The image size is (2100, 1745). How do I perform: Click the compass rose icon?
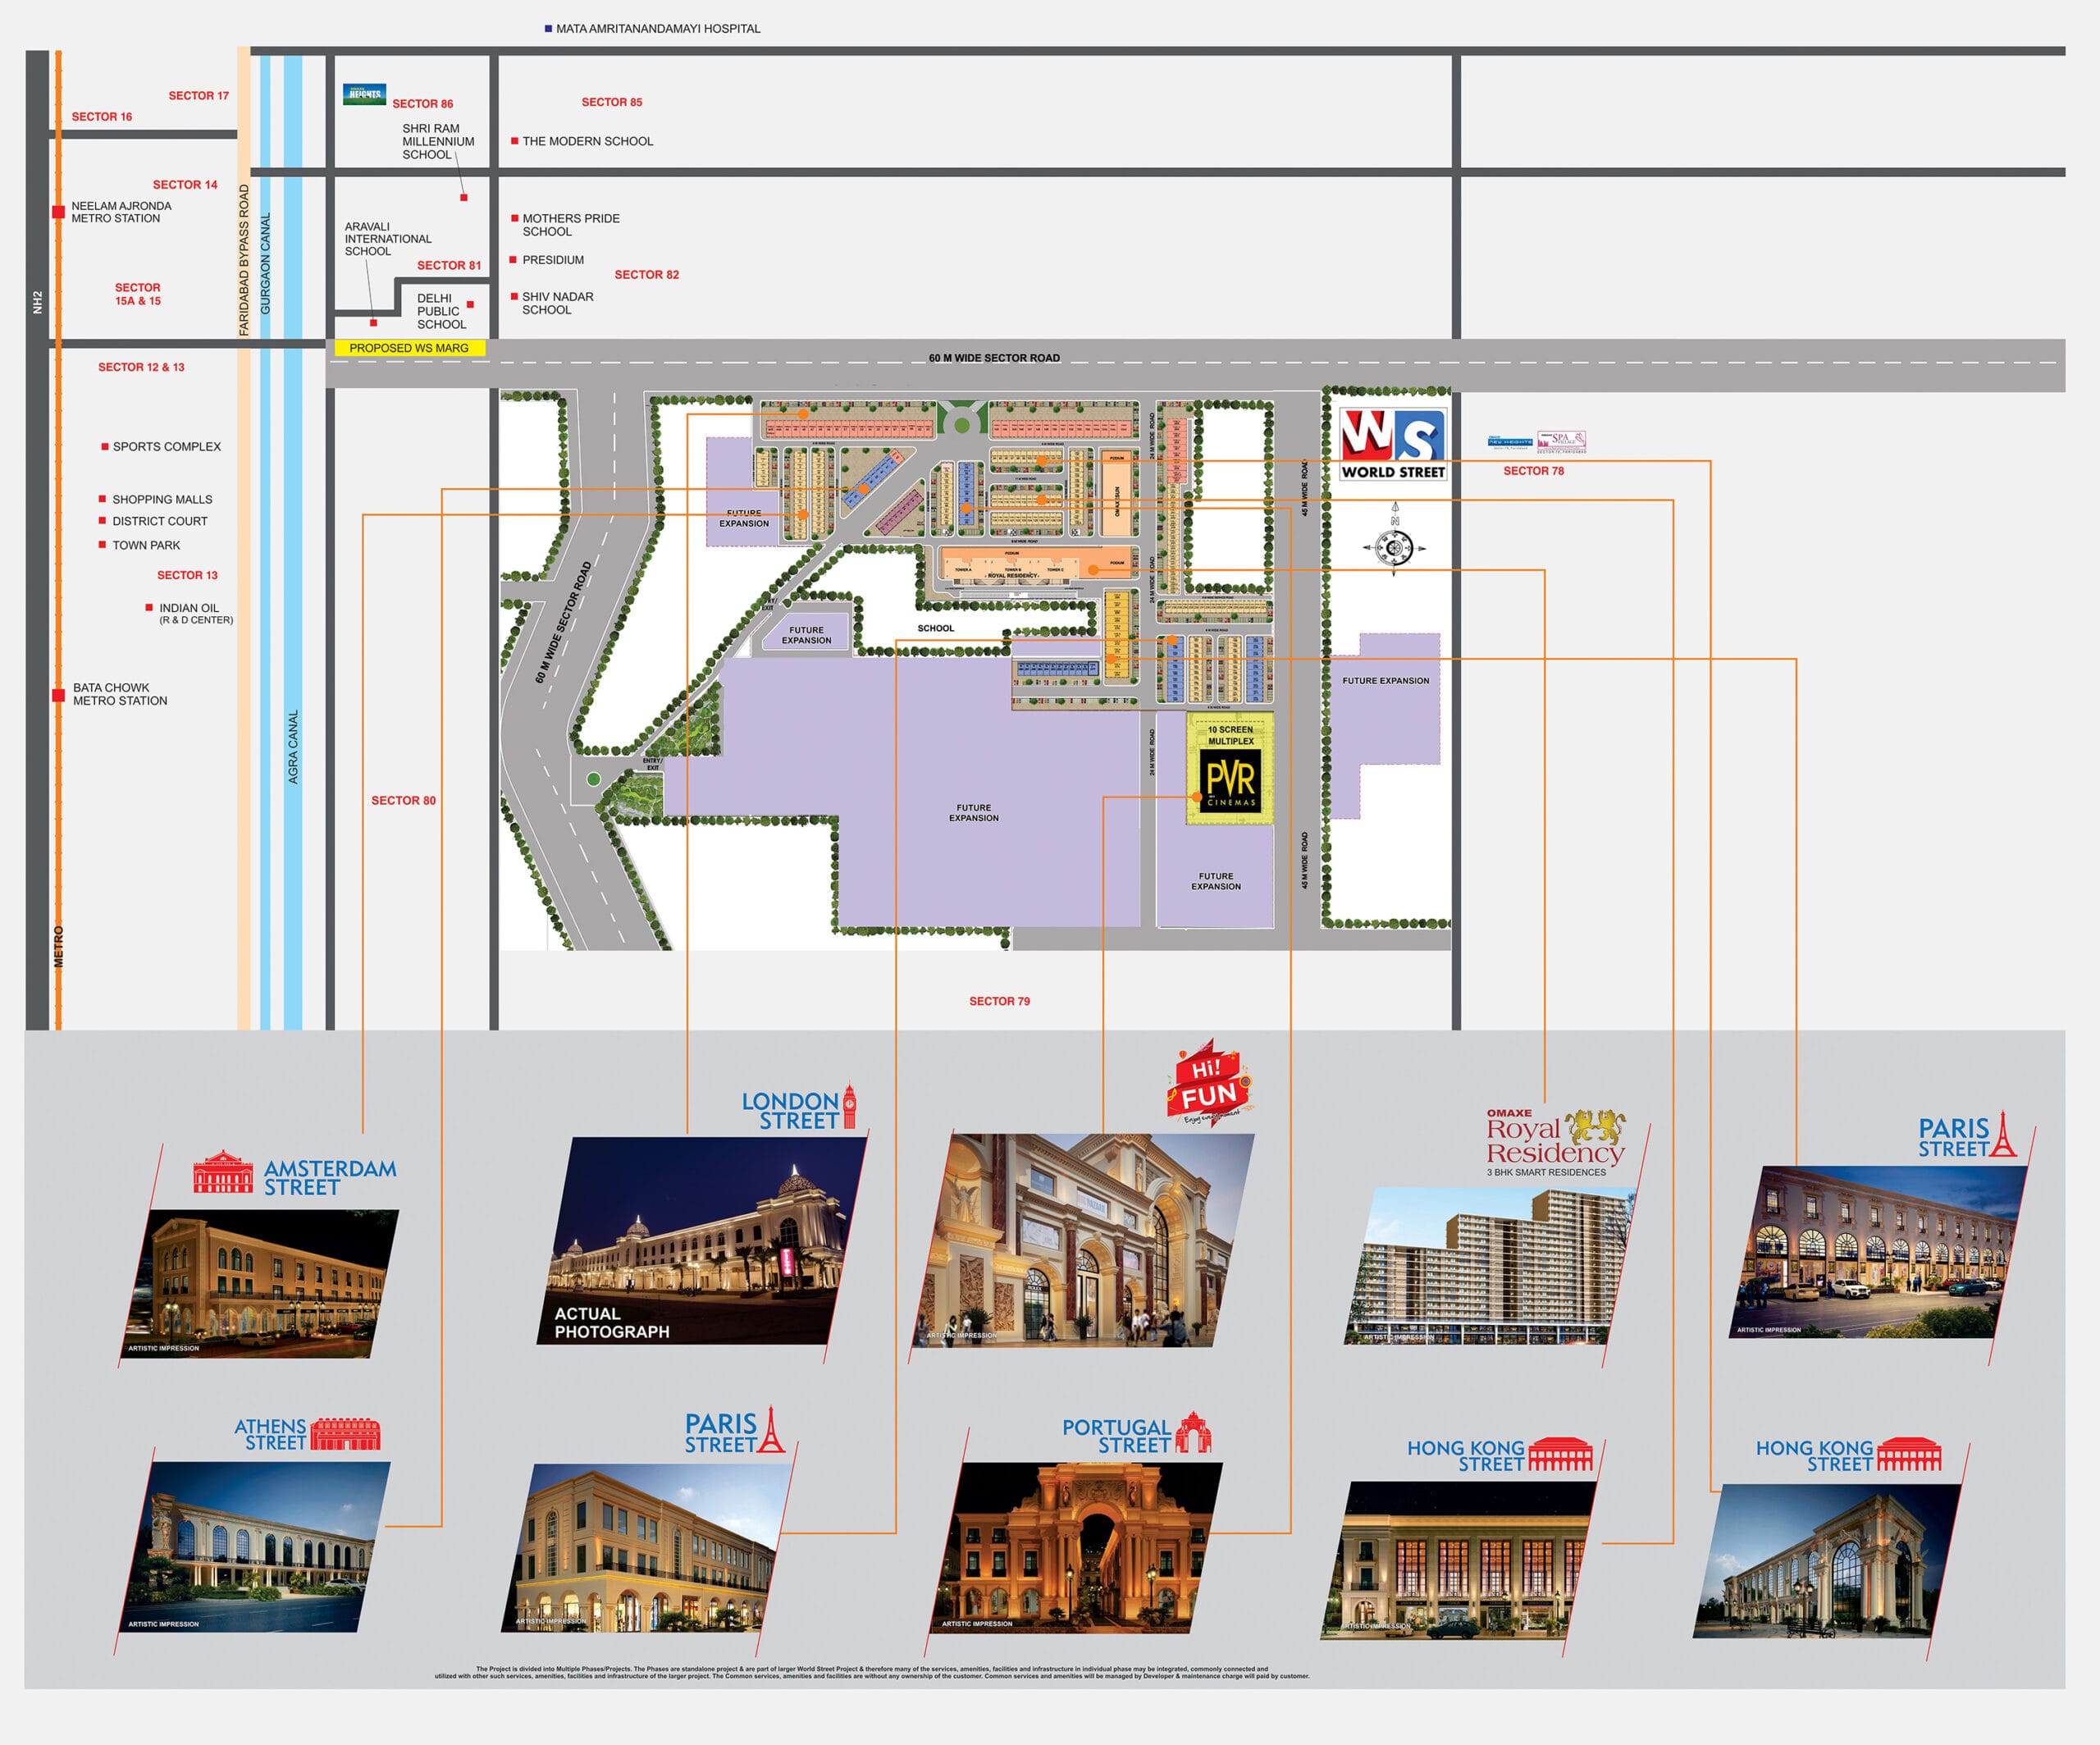click(x=1394, y=547)
